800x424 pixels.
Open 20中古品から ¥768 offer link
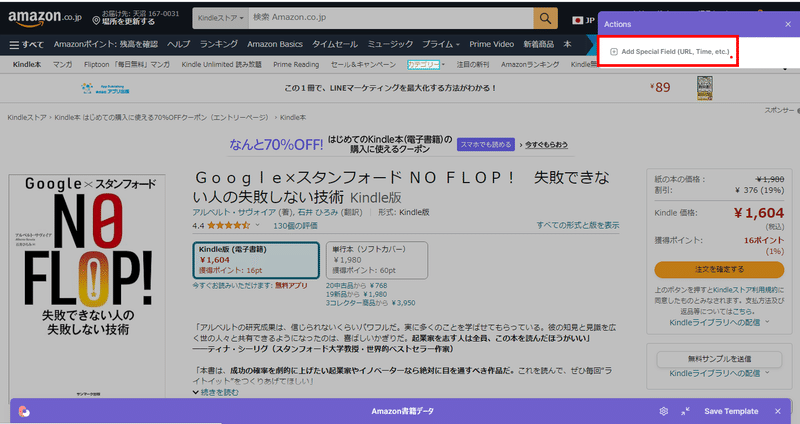click(x=357, y=286)
